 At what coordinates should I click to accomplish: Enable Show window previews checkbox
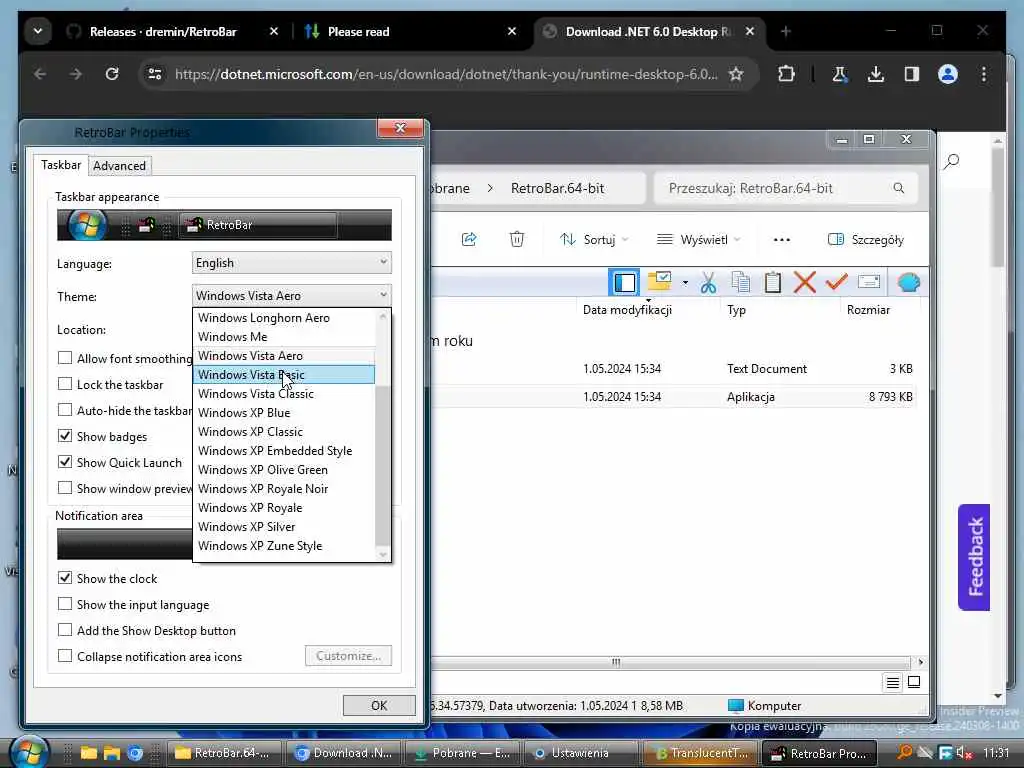[65, 488]
